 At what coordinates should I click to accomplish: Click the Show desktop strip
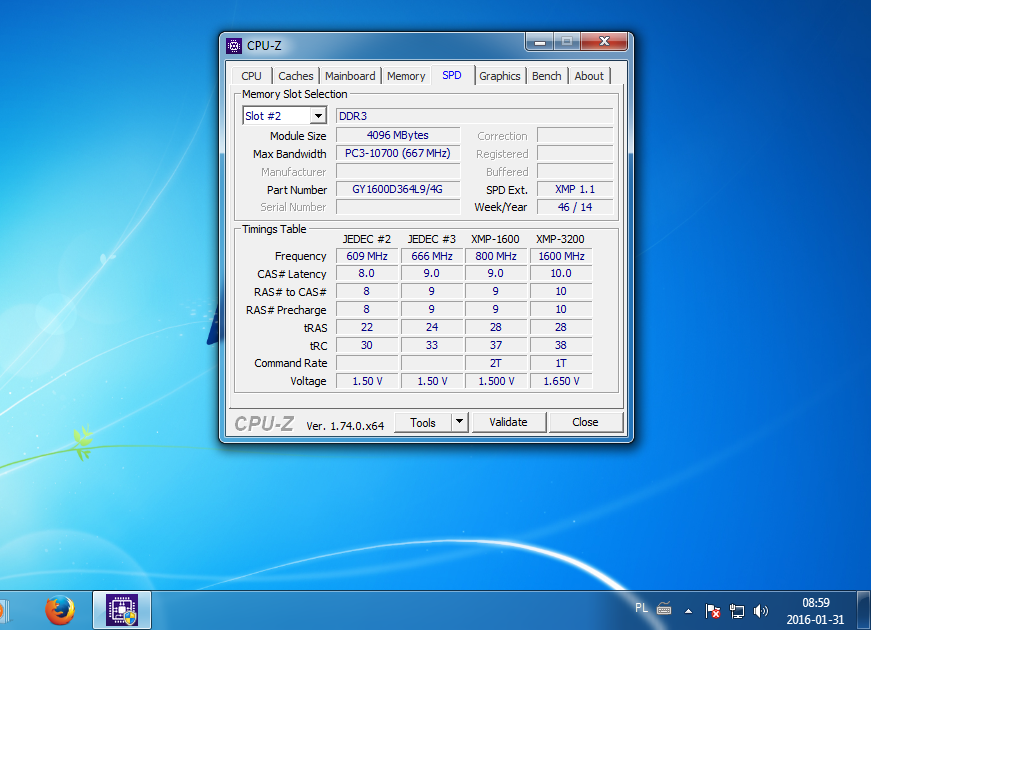tap(863, 611)
